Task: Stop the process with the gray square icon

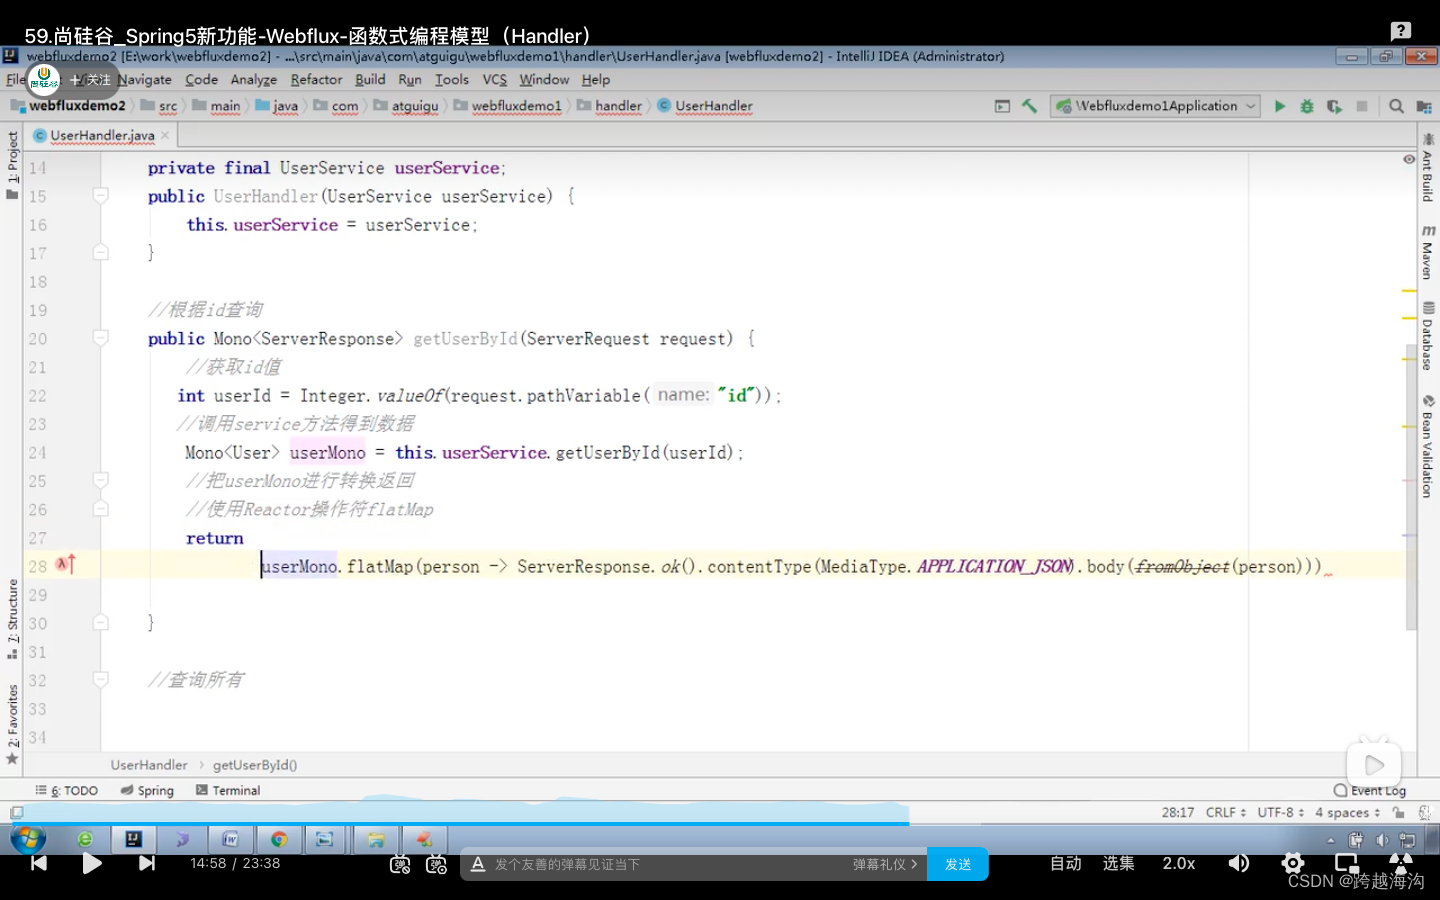Action: point(1361,106)
